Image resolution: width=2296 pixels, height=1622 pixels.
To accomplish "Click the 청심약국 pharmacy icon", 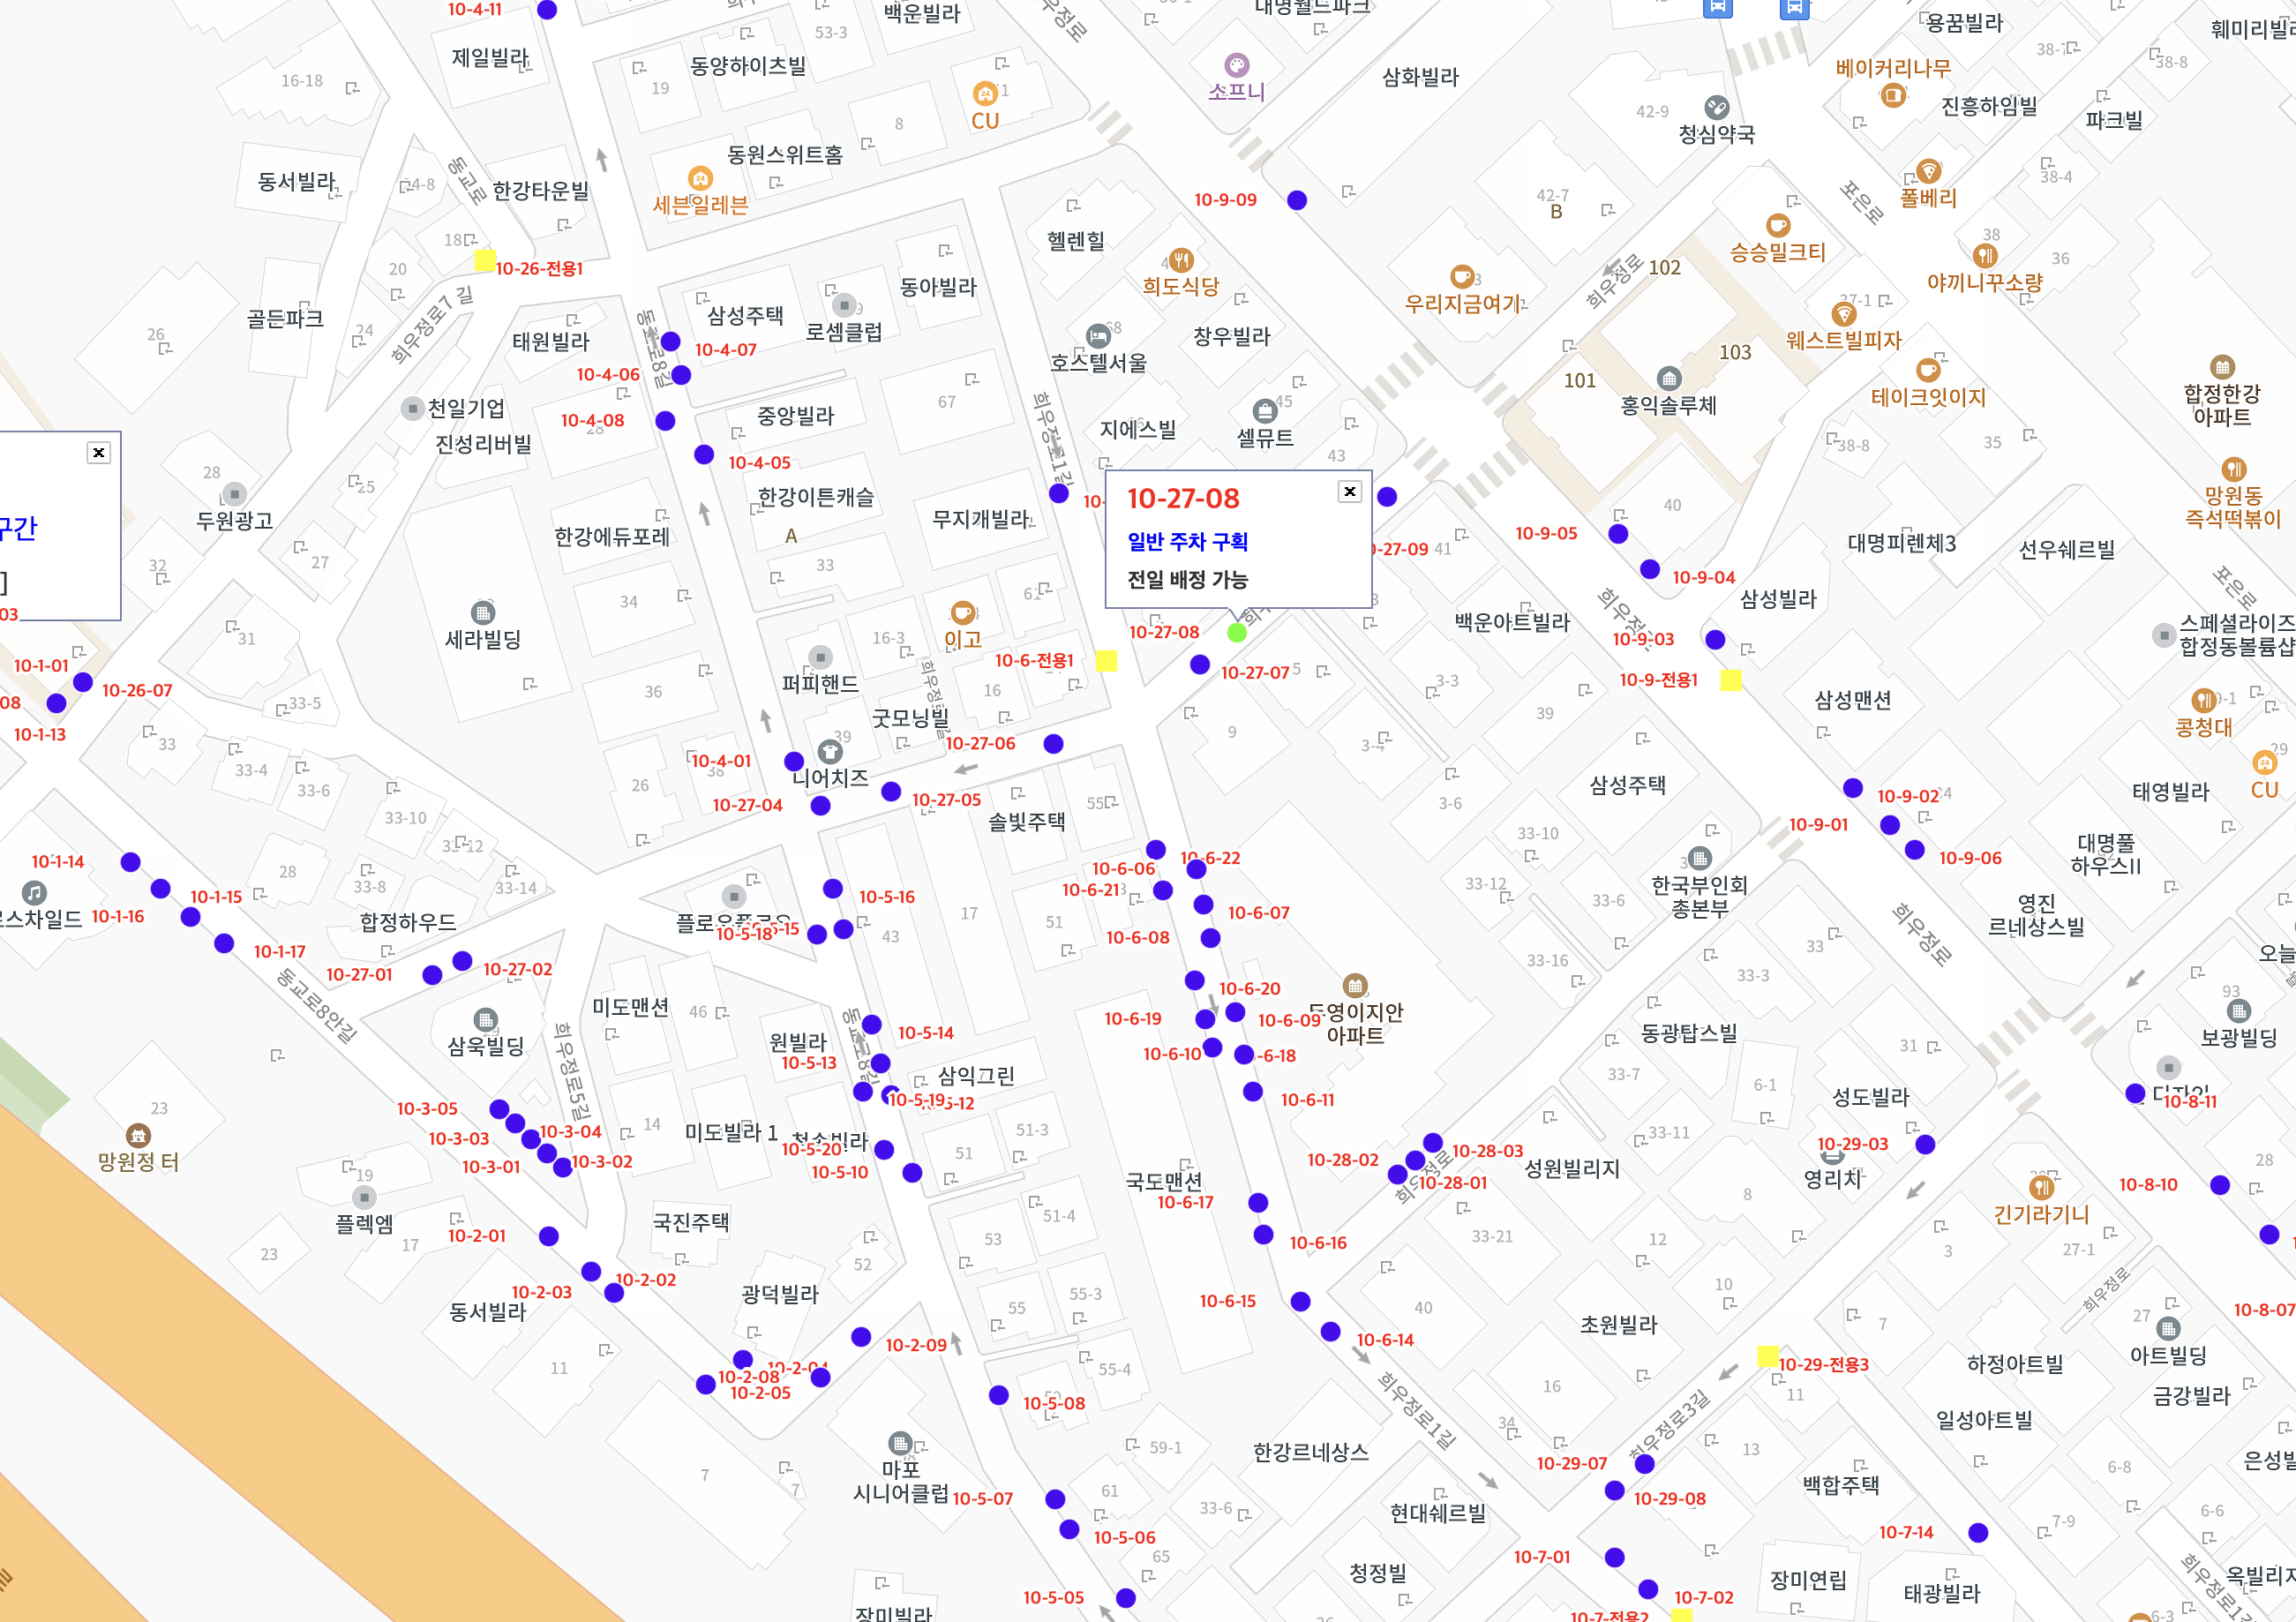I will pyautogui.click(x=1716, y=108).
